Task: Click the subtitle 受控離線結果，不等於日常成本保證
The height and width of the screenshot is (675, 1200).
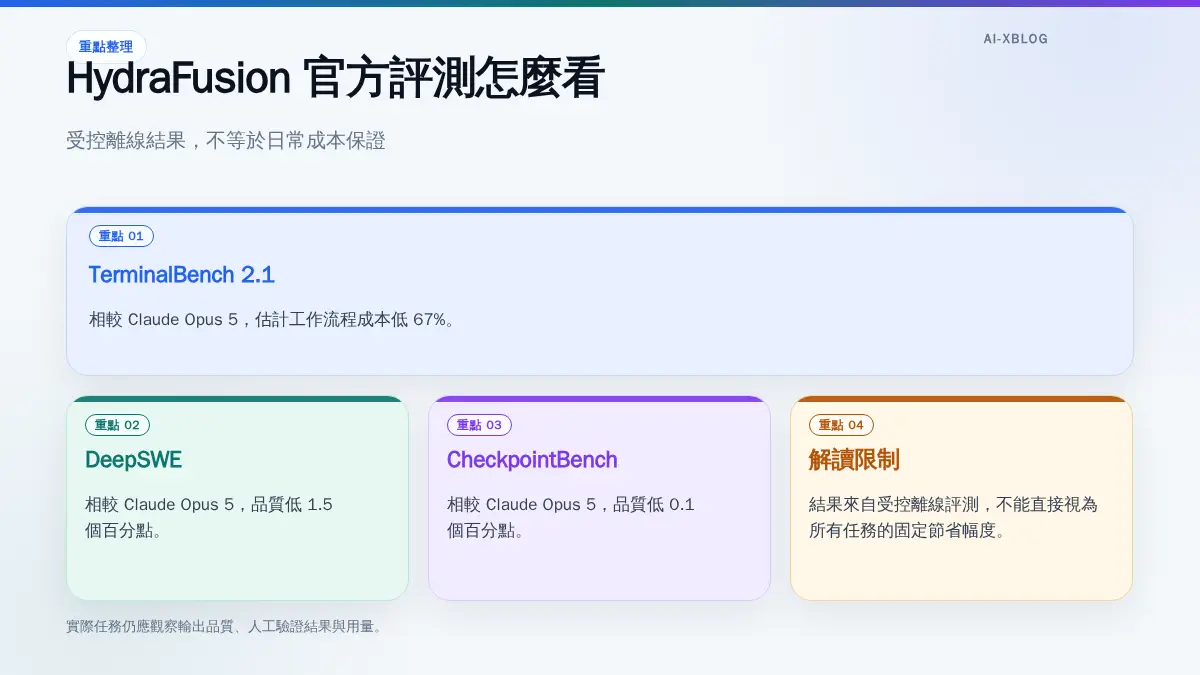Action: (x=226, y=141)
